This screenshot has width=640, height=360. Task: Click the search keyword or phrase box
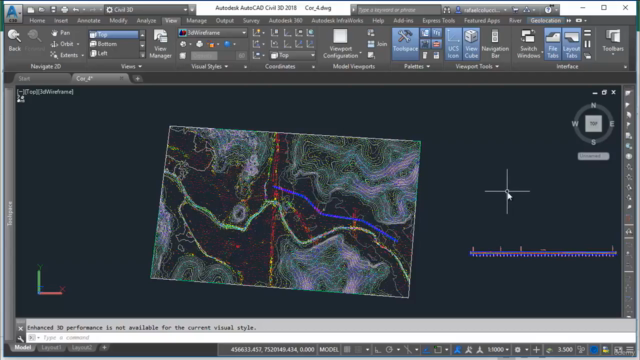point(398,9)
